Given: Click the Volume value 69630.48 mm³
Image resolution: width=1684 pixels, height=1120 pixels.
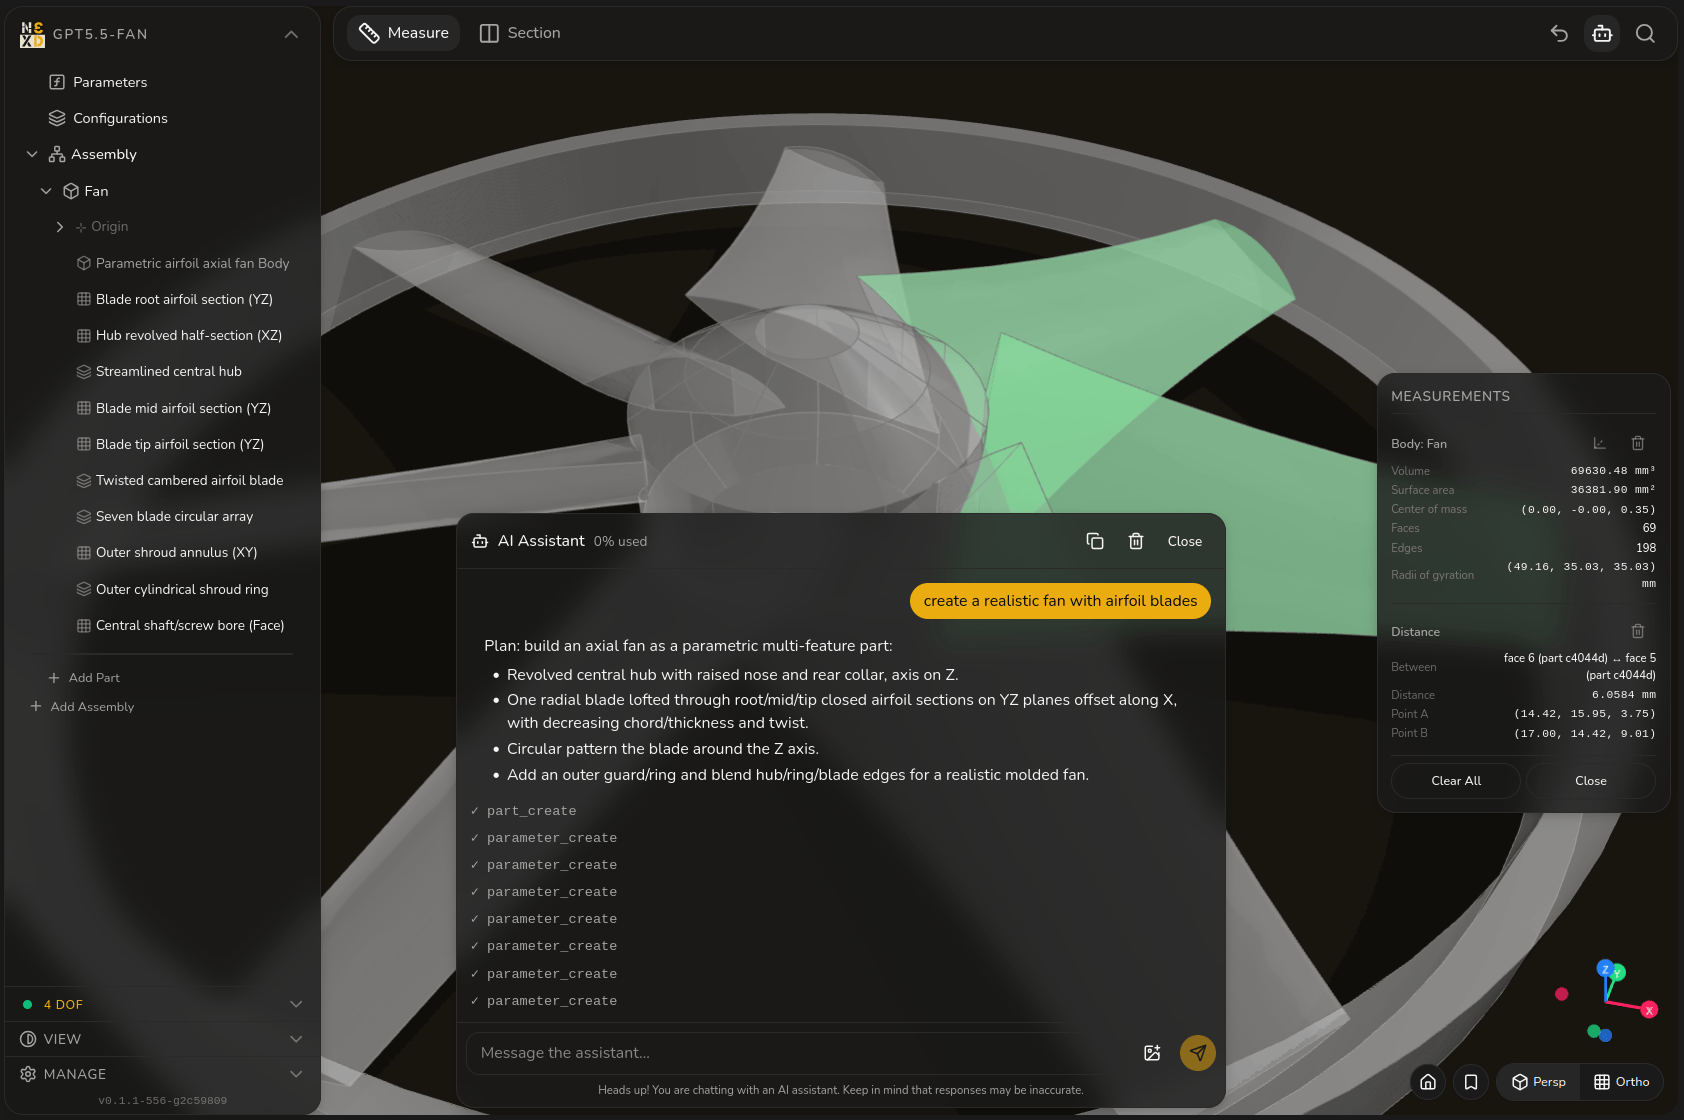Looking at the screenshot, I should 1613,471.
